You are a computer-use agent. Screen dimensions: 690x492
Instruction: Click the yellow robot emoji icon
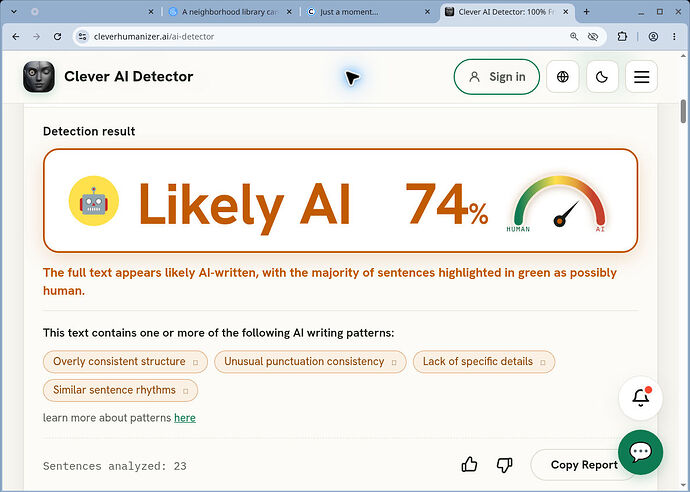point(94,201)
